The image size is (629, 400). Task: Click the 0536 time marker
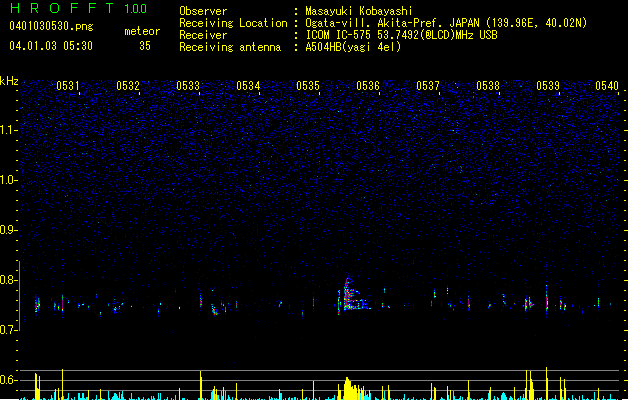click(x=368, y=86)
